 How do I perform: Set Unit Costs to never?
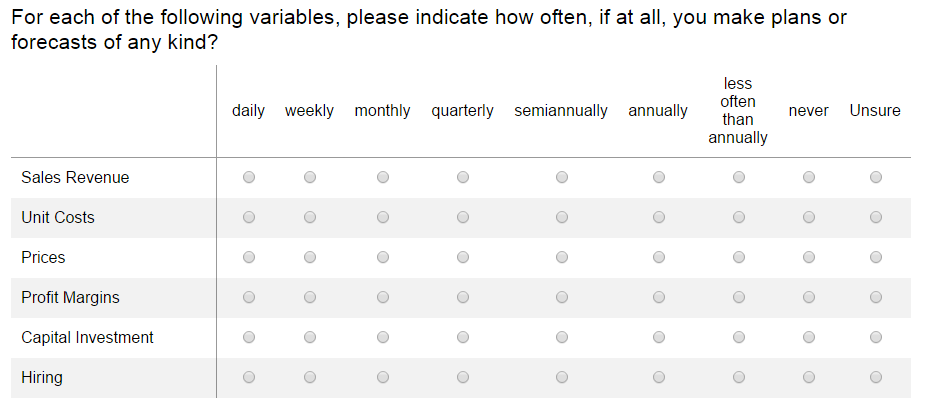[809, 218]
